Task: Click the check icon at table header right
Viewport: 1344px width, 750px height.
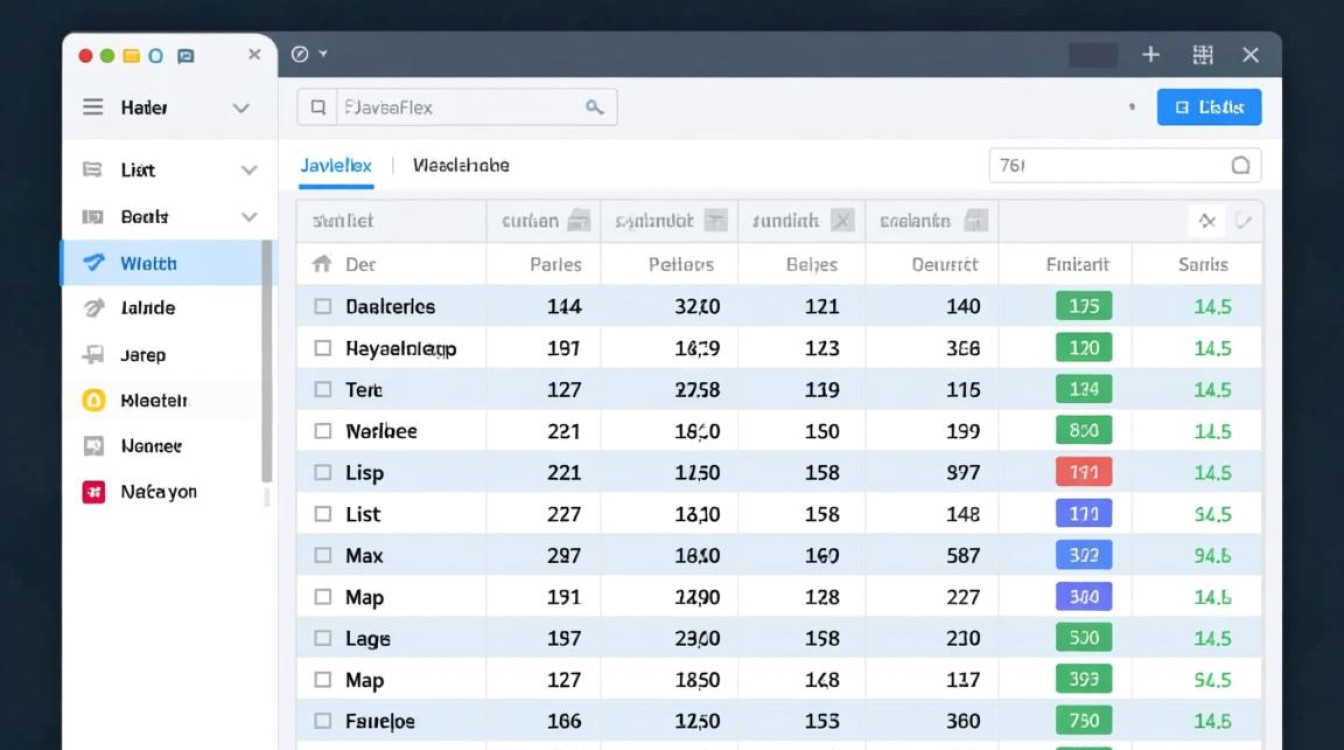Action: pyautogui.click(x=1243, y=221)
